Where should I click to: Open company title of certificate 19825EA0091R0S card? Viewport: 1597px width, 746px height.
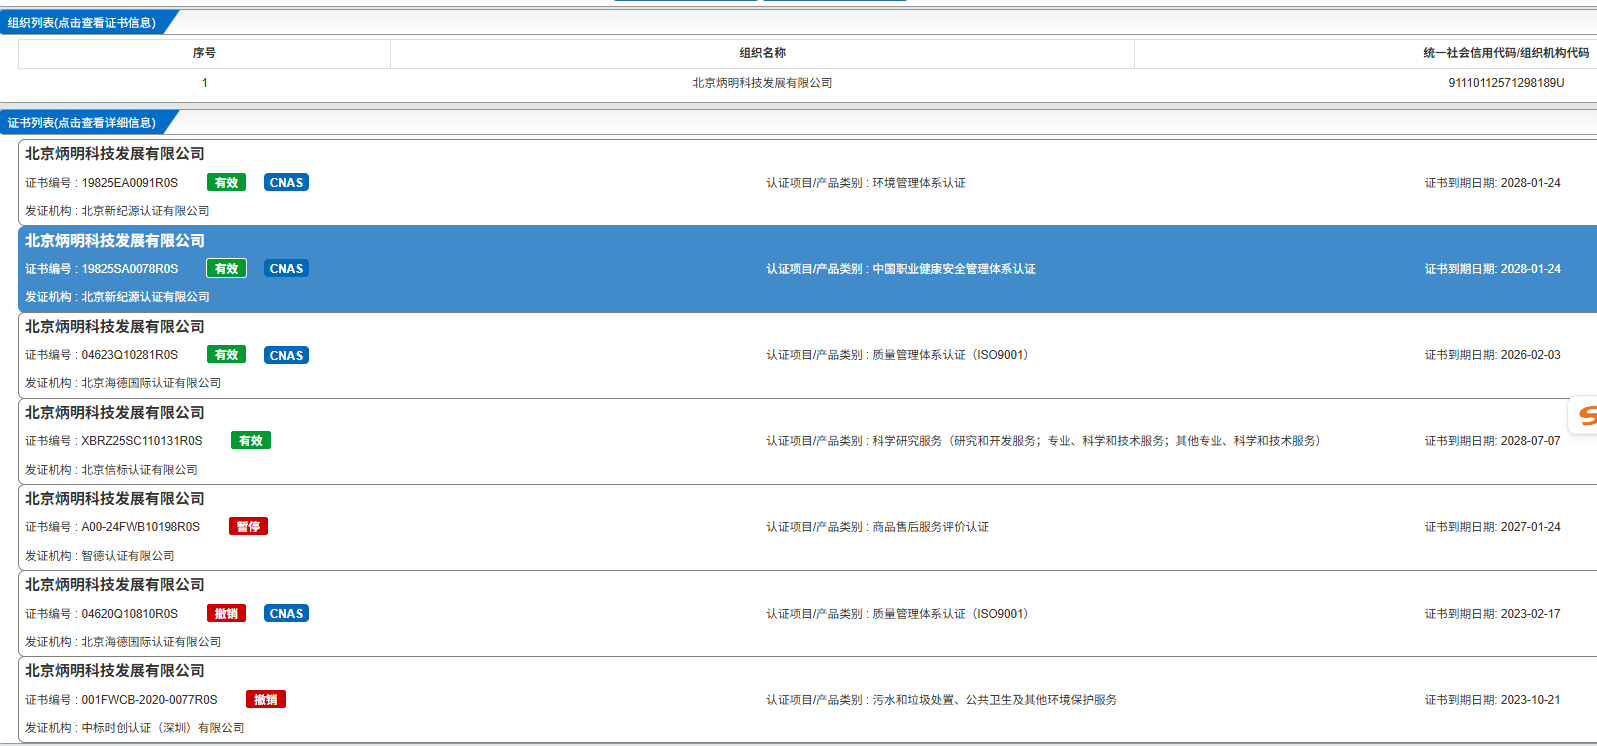[x=115, y=154]
